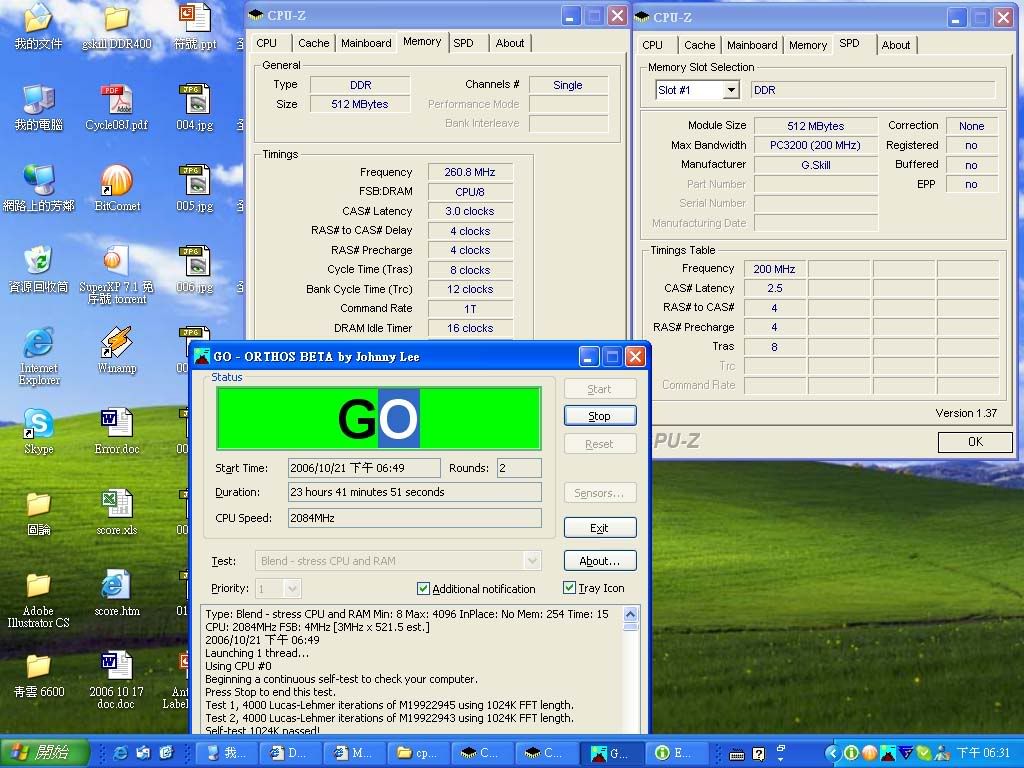The width and height of the screenshot is (1024, 768).
Task: Click the Internet Explorer desktop icon
Action: tap(39, 356)
